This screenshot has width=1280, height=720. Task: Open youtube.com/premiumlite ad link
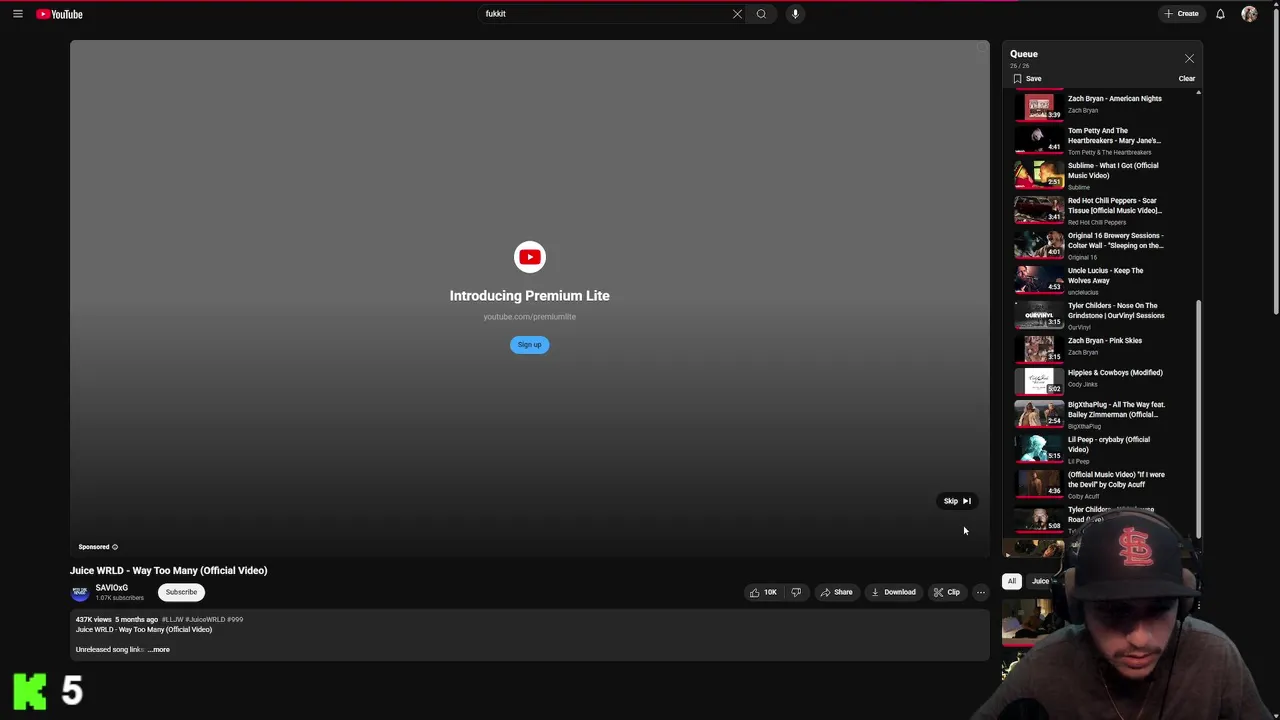(x=529, y=317)
